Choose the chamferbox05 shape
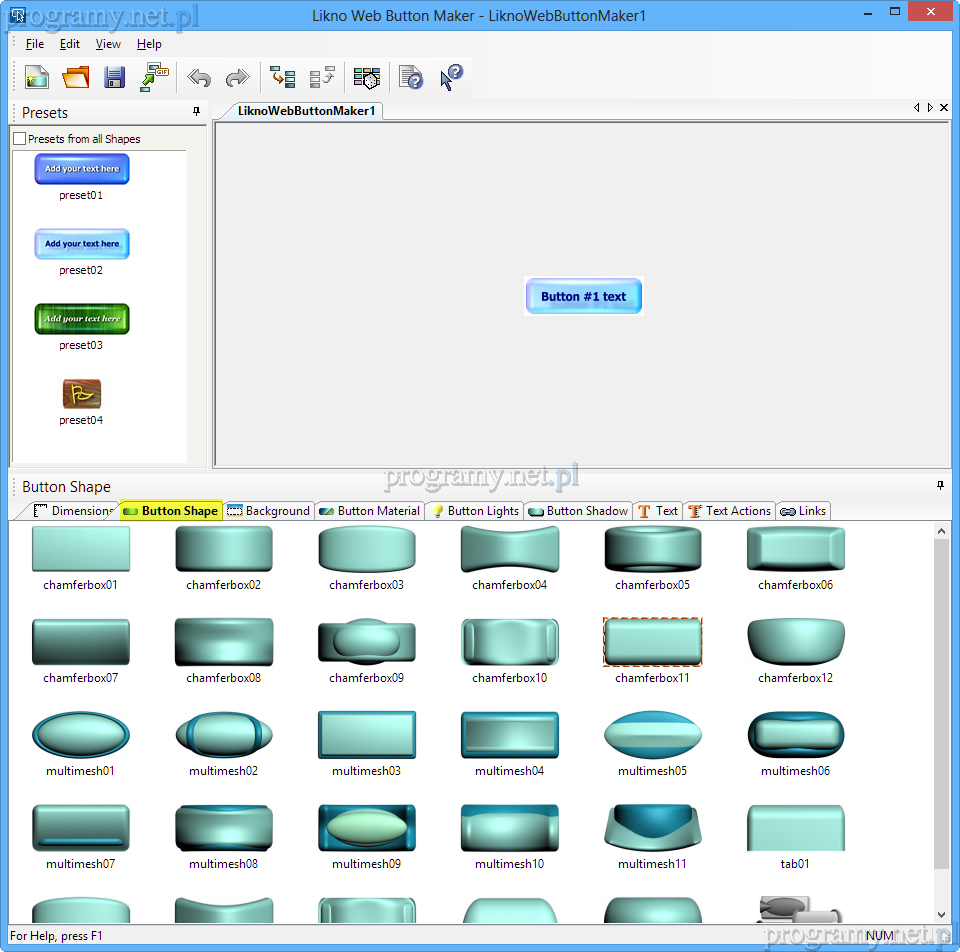This screenshot has height=952, width=960. 653,549
